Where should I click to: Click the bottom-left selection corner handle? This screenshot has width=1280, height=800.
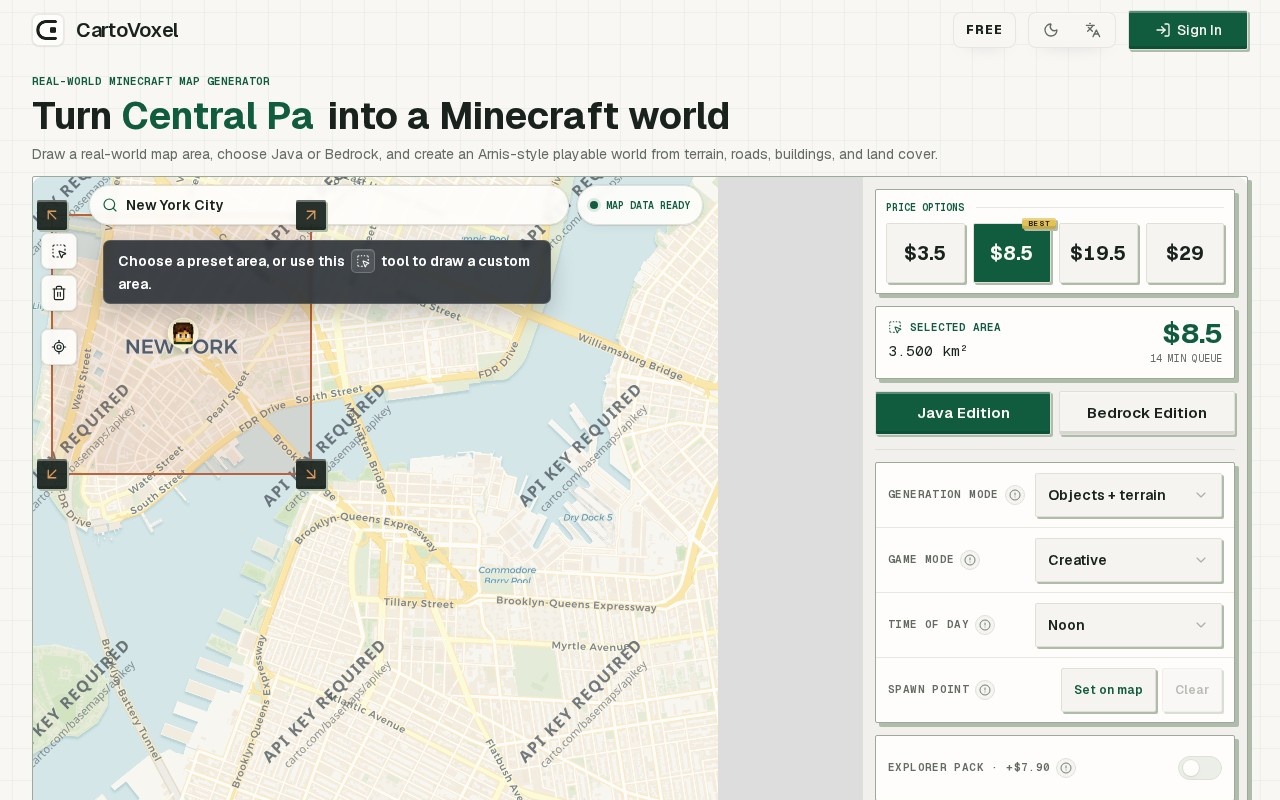click(x=52, y=474)
